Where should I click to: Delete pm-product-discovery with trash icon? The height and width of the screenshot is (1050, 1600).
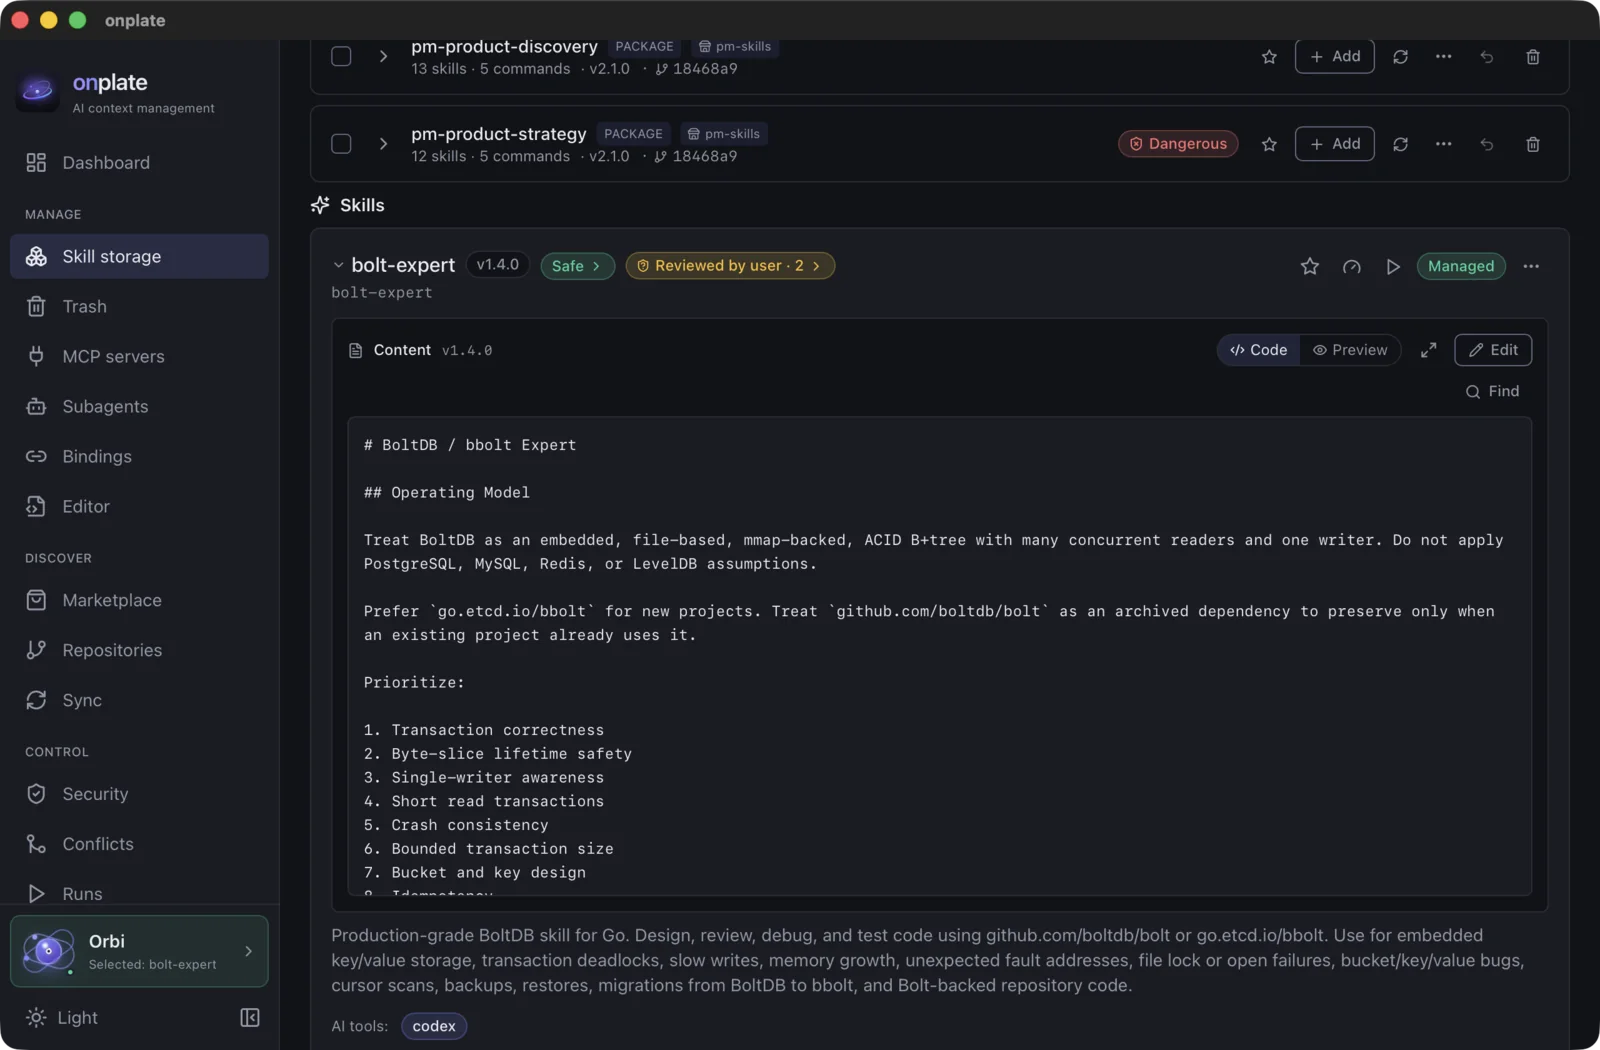1533,57
